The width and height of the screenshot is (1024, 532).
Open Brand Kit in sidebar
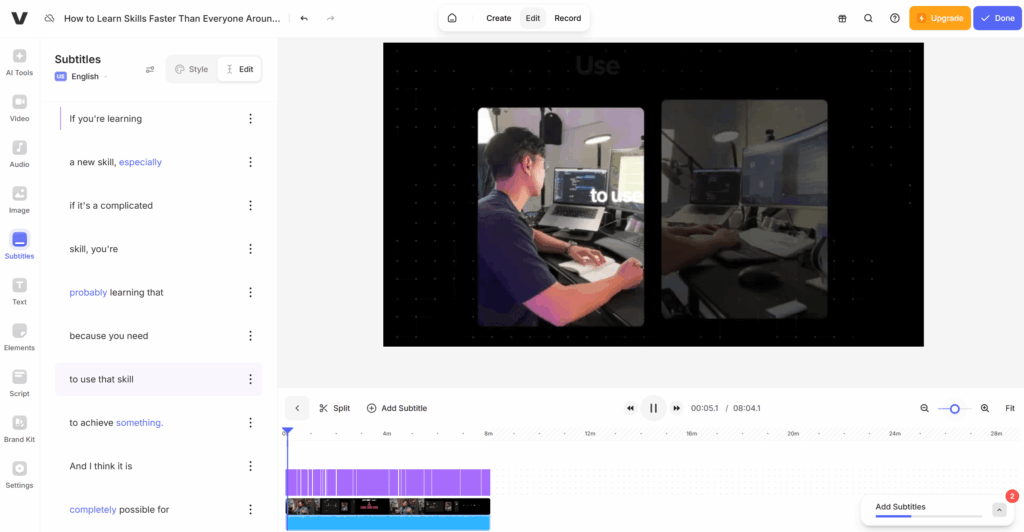pos(20,429)
